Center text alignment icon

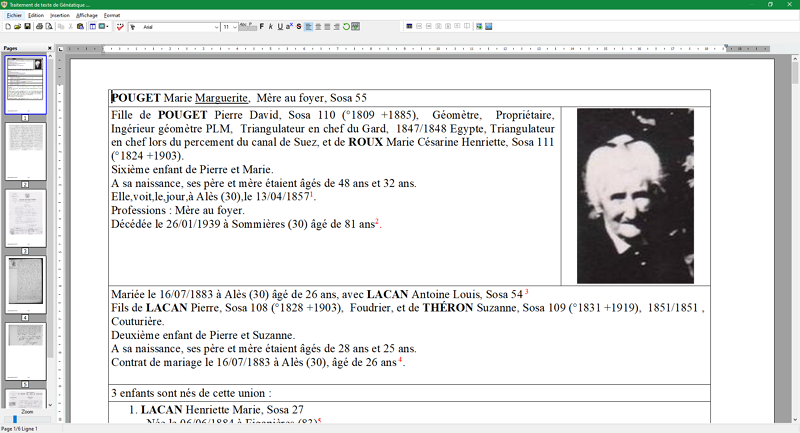[x=318, y=27]
